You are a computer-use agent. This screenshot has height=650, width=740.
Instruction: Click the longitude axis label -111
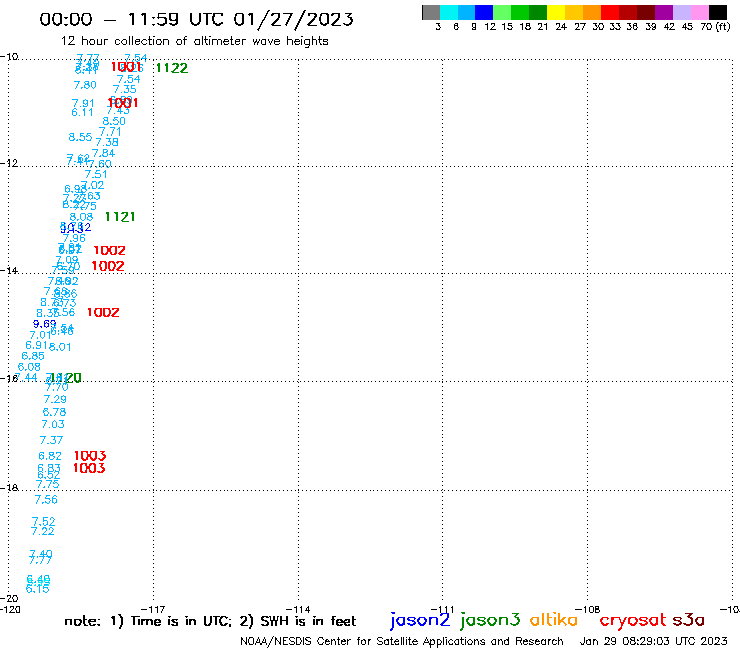click(x=442, y=609)
